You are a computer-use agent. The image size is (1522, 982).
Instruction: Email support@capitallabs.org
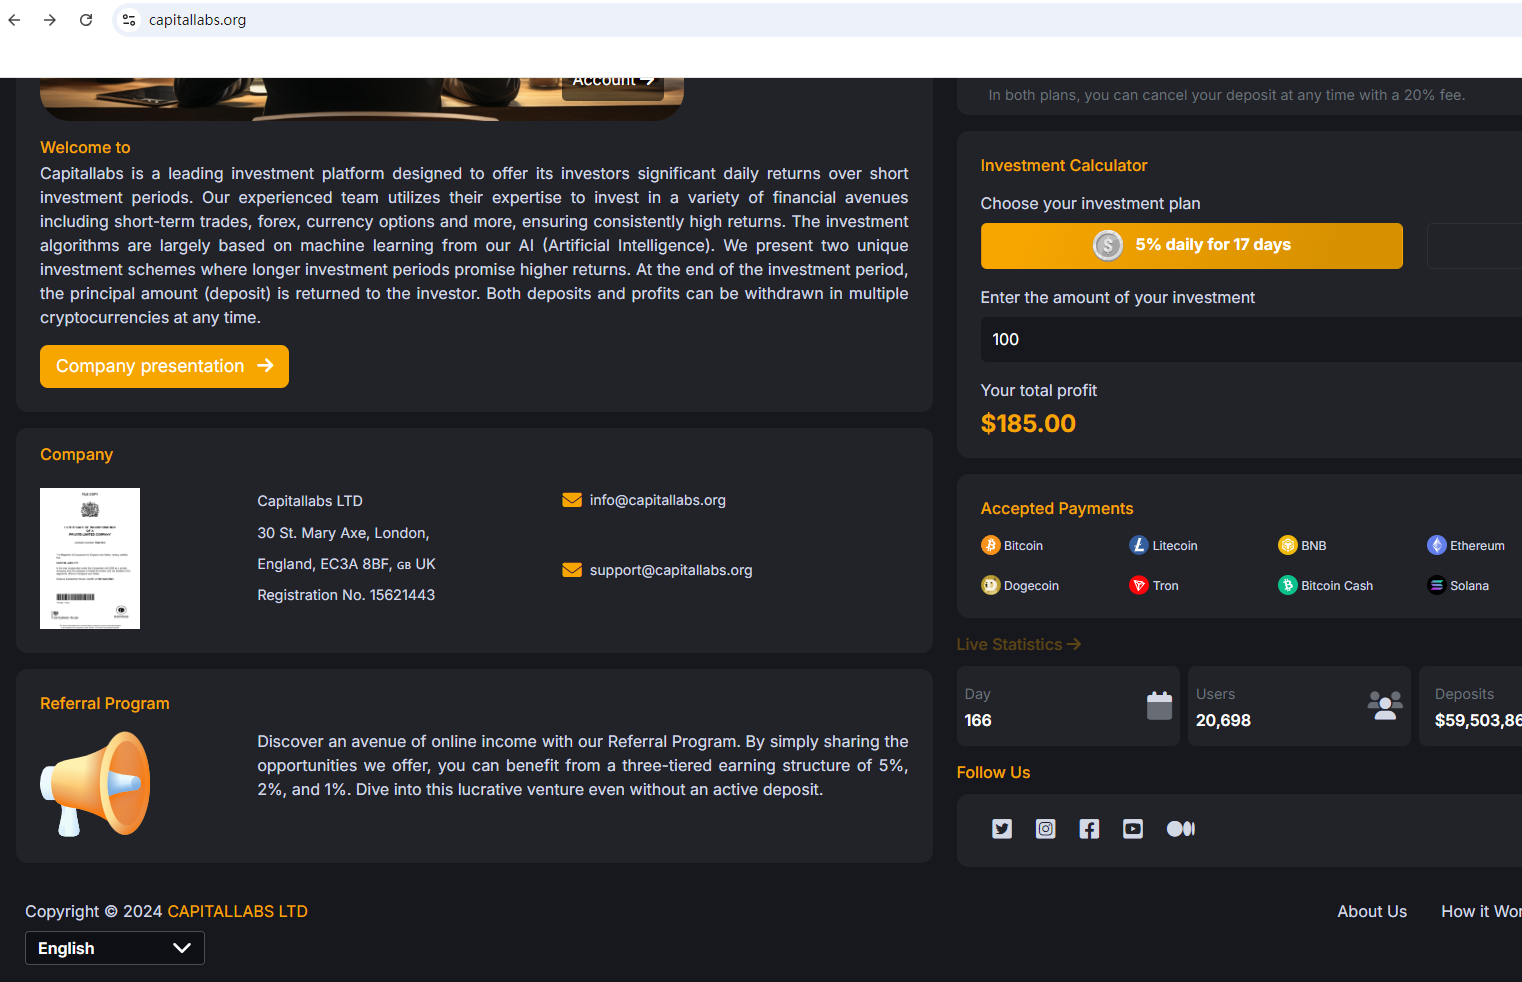click(x=671, y=570)
